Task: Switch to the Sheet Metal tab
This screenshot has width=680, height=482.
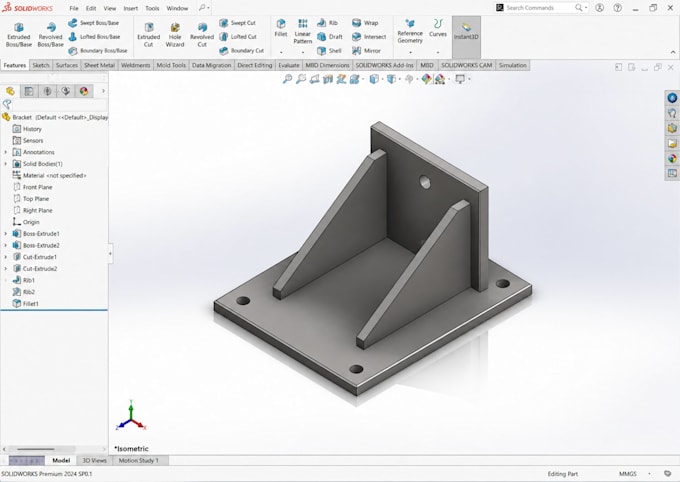Action: pos(99,66)
